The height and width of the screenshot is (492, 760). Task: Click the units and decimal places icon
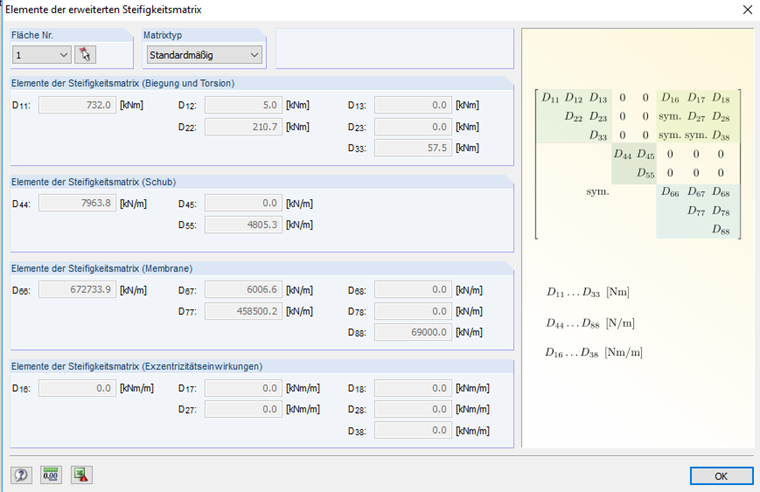pyautogui.click(x=51, y=474)
